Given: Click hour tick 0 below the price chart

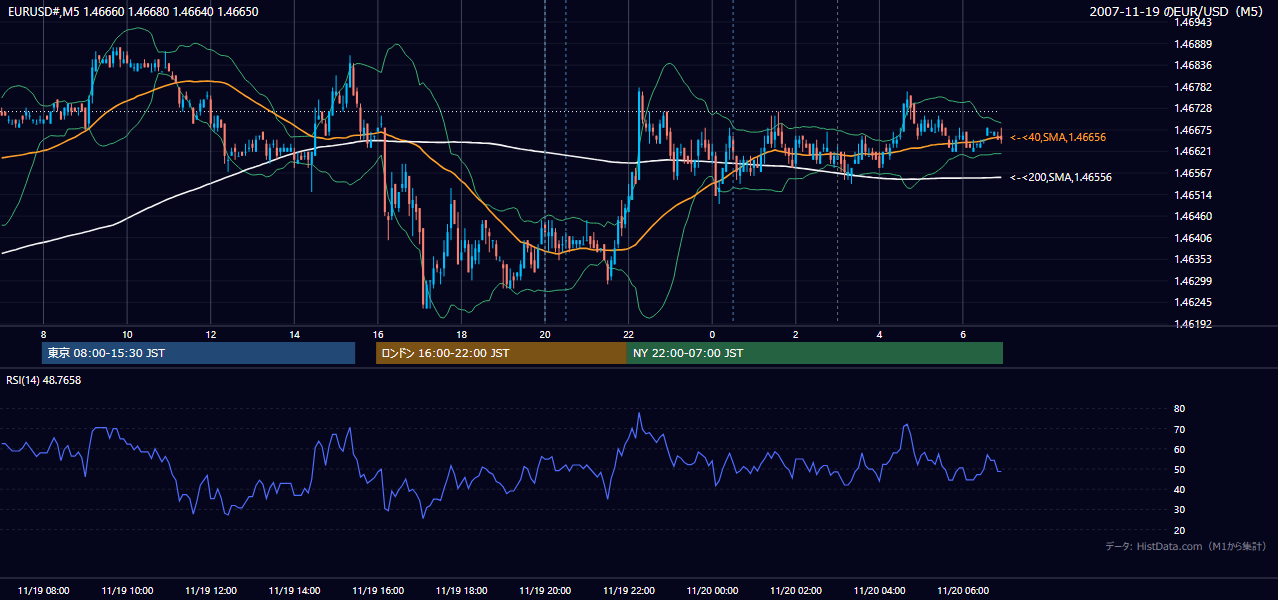Looking at the screenshot, I should [x=712, y=334].
